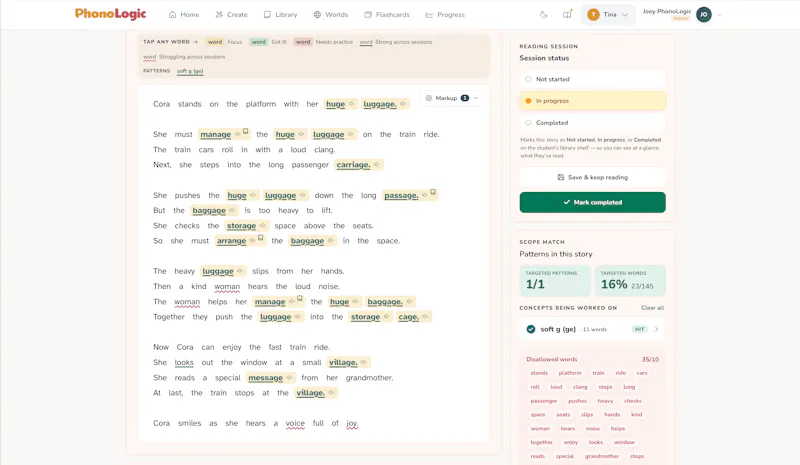The width and height of the screenshot is (800, 465).
Task: Play audio for 'village.' in 'a small village.'
Action: click(364, 362)
